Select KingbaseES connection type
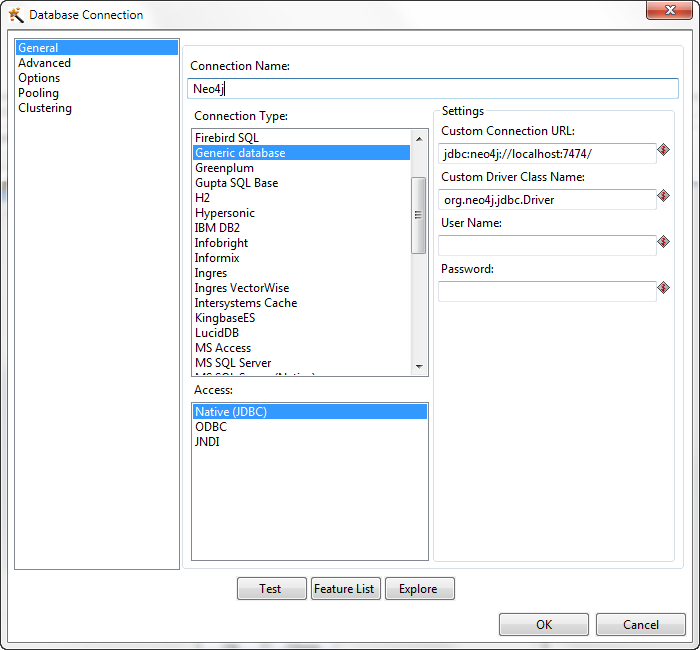Screen dimensions: 700x650 coord(301,318)
